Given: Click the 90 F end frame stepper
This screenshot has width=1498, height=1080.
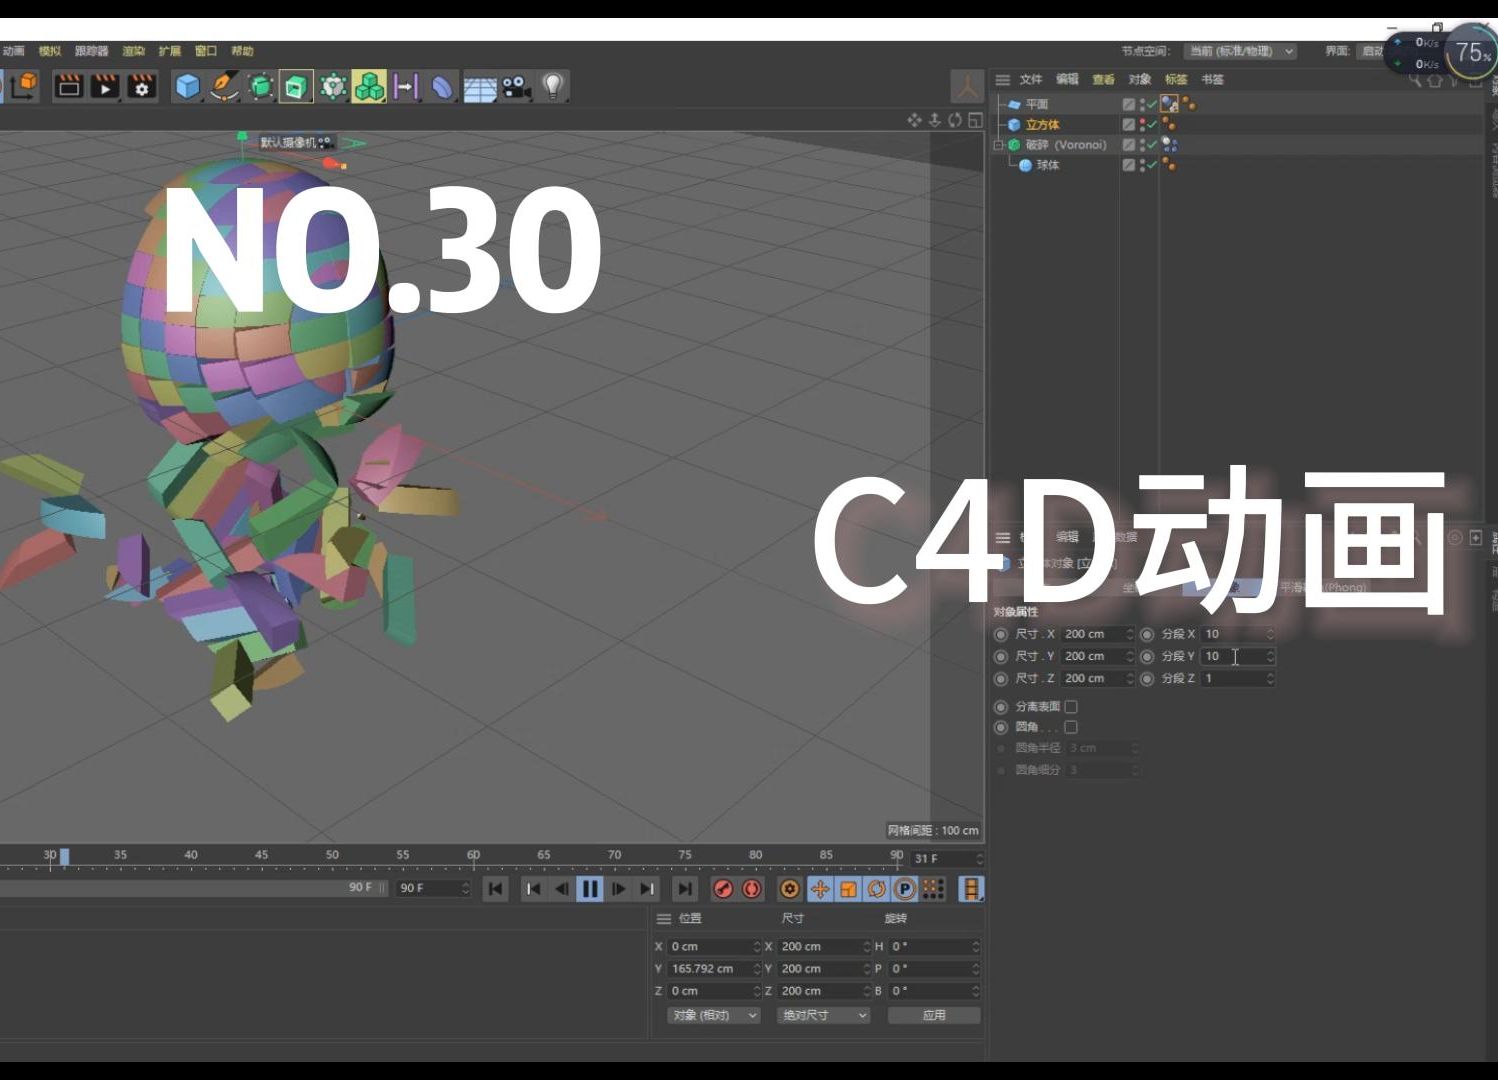Looking at the screenshot, I should click(465, 888).
